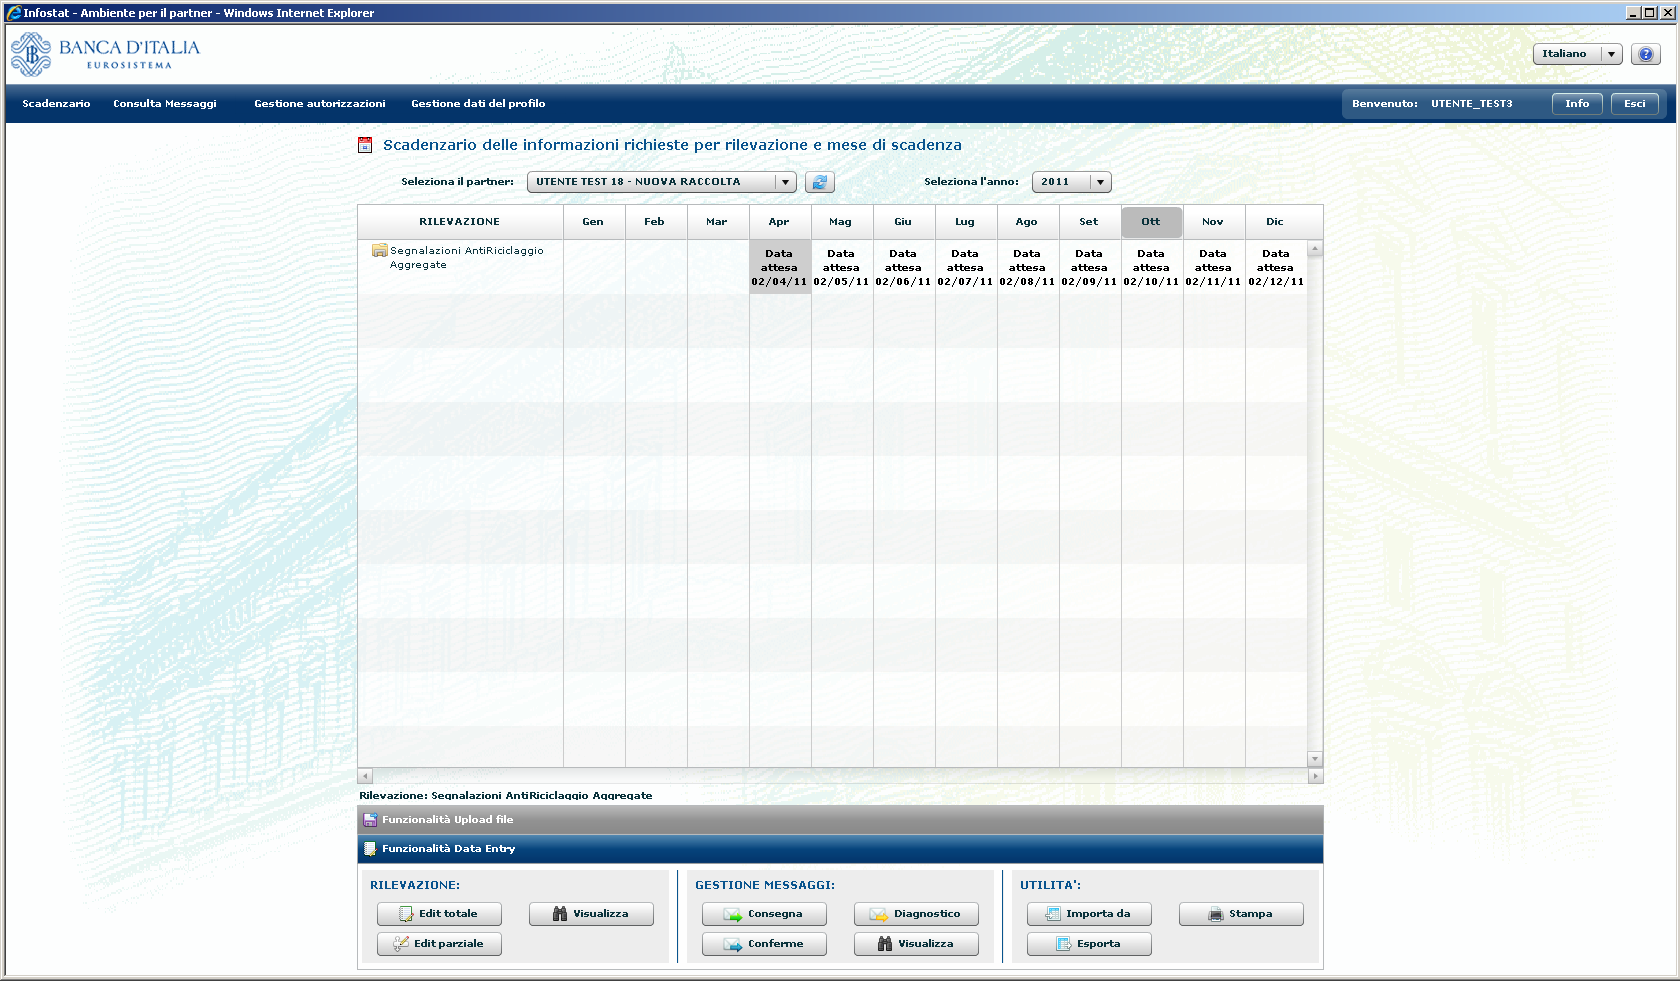
Task: Select the Dic month column header
Action: click(1276, 222)
